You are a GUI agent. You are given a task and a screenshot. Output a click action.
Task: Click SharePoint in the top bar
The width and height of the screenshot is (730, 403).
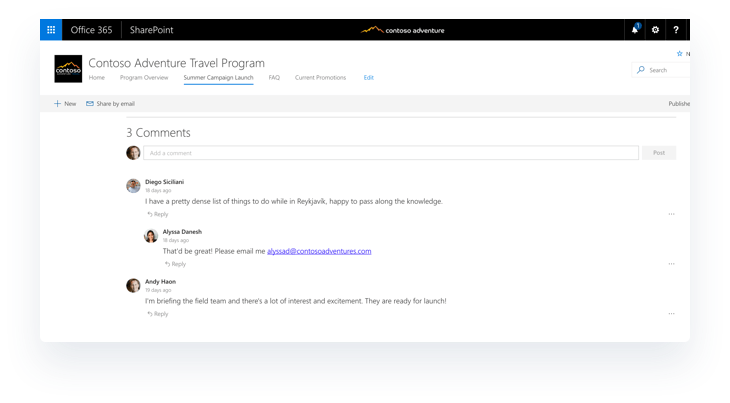tap(151, 30)
